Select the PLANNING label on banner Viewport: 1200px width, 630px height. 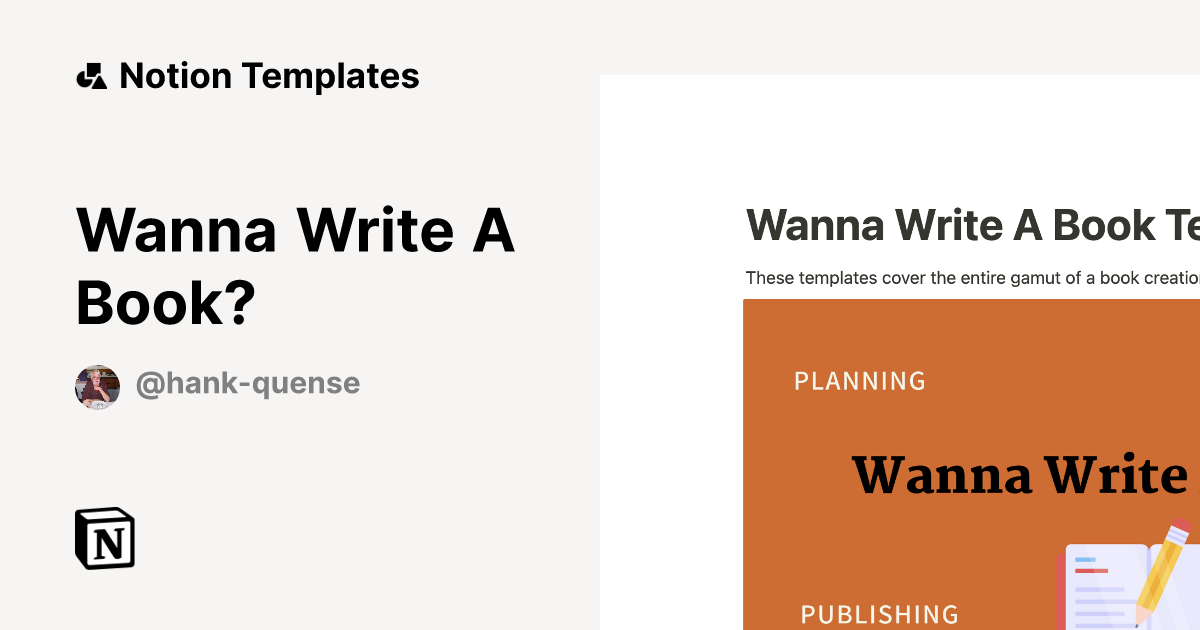tap(860, 381)
